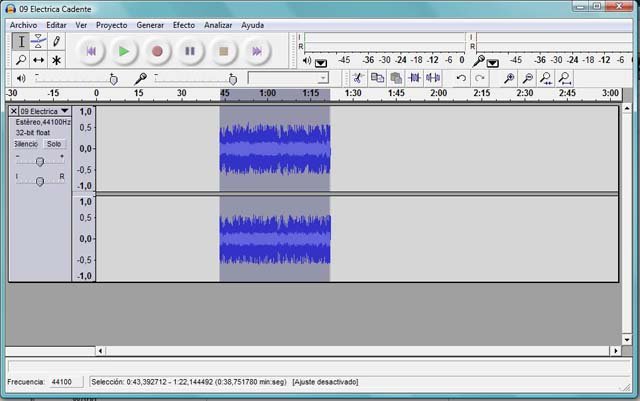Open the 09 Electrica track menu
Viewport: 640px width, 401px height.
coord(64,111)
